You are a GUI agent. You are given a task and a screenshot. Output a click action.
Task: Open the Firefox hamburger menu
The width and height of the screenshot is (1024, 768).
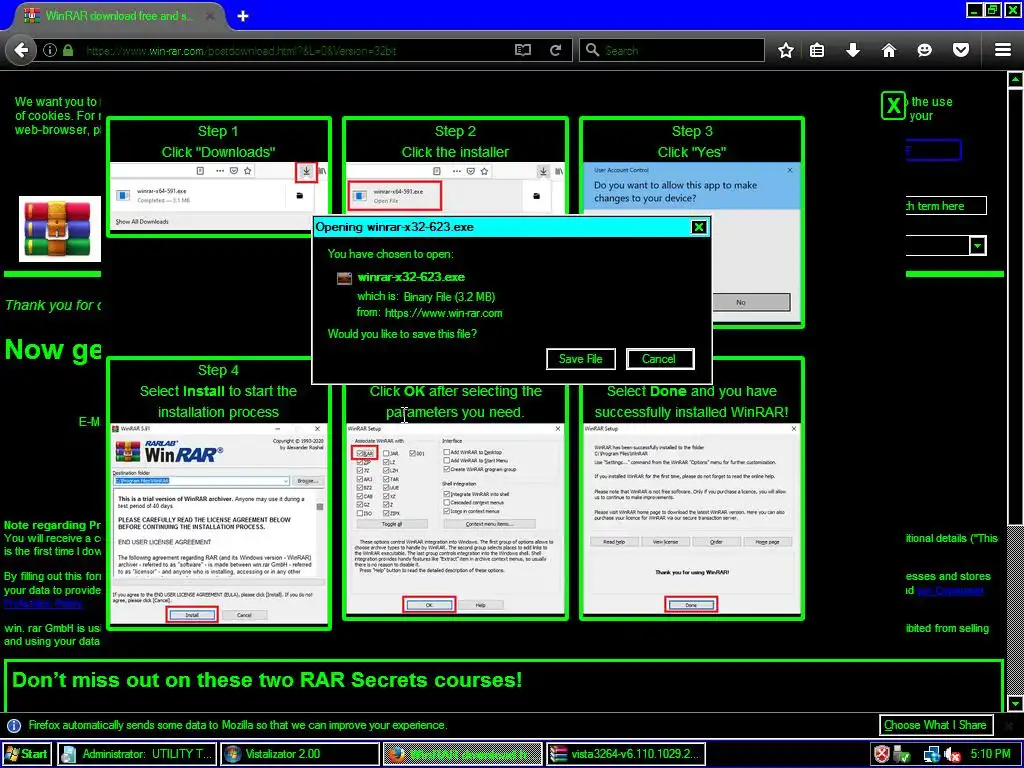1003,50
